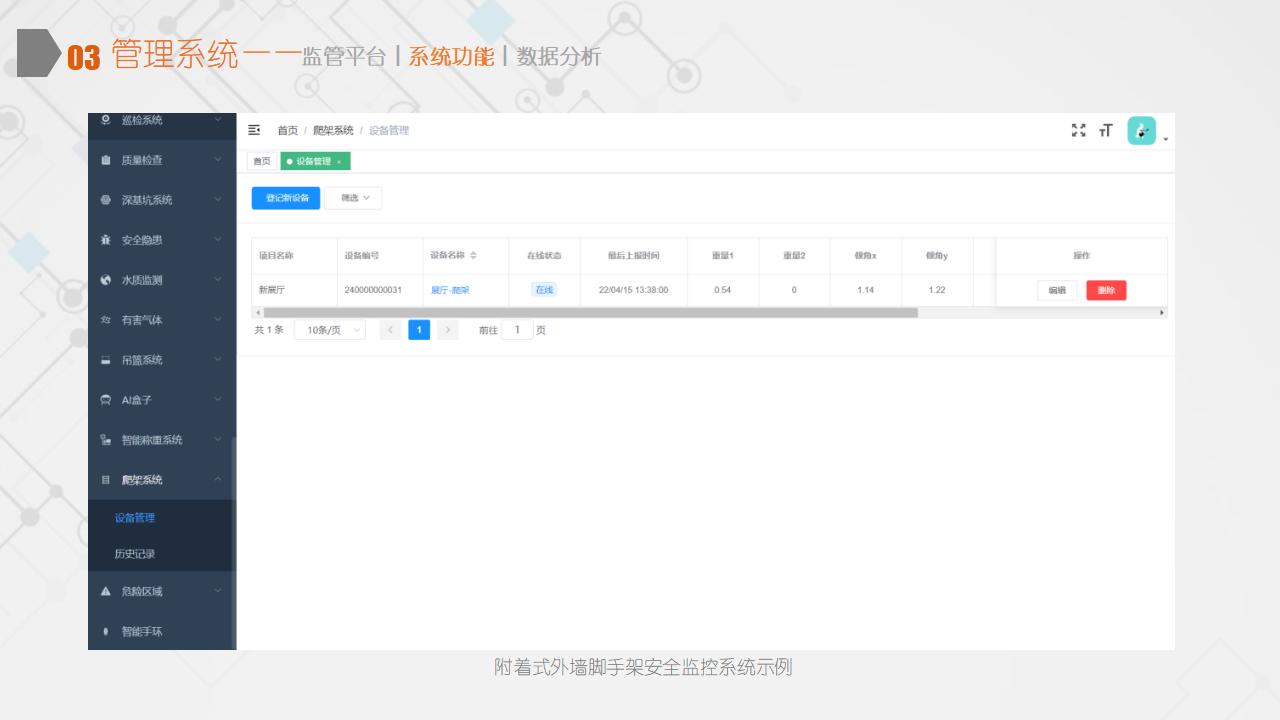Click the 水质监测 globe icon
The width and height of the screenshot is (1280, 720).
(106, 280)
